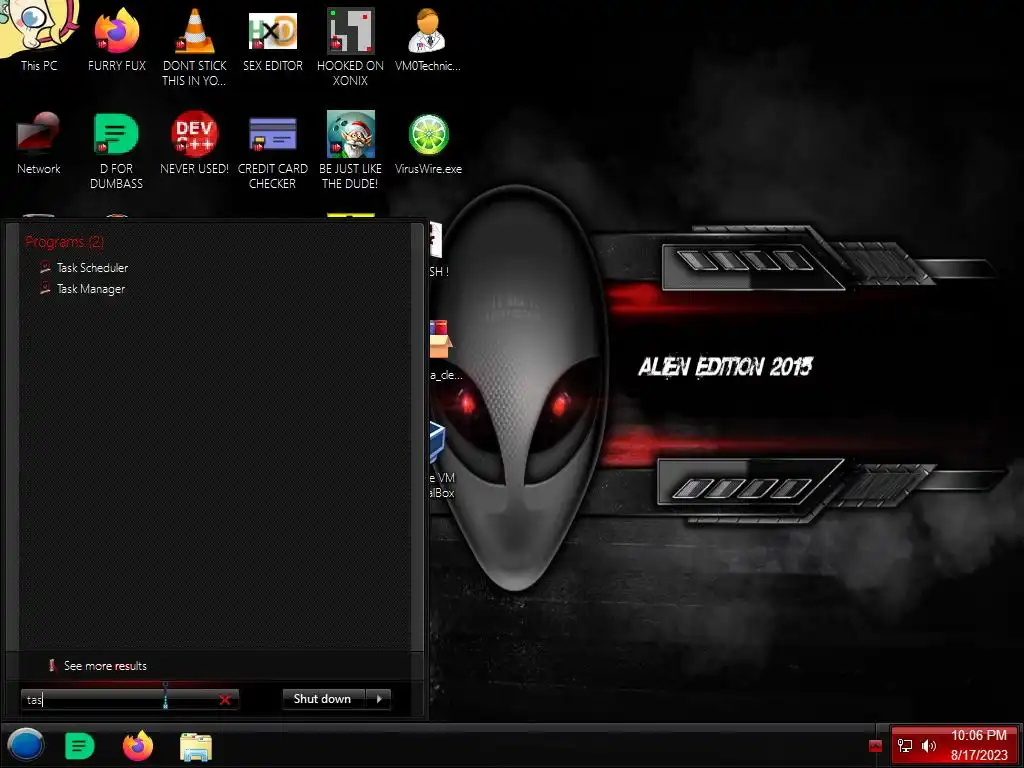Click the Shut down button

(323, 699)
